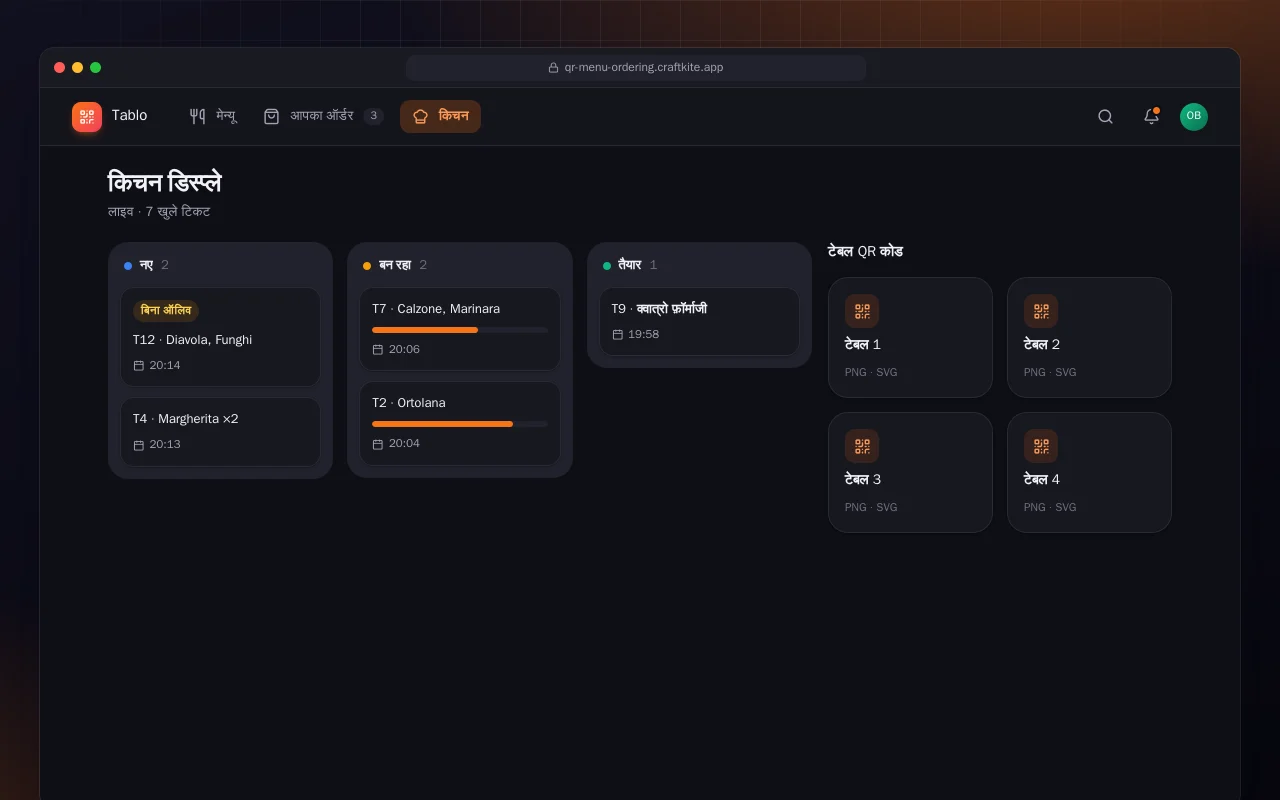This screenshot has width=1280, height=800.
Task: Click the टेबल QR कोड heading
Action: tap(865, 251)
